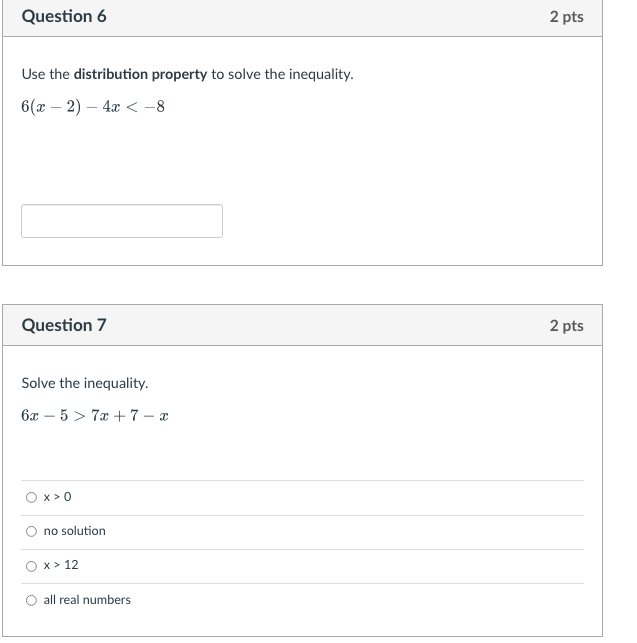Image resolution: width=637 pixels, height=643 pixels.
Task: Click the "Solve the inequality." instruction text
Action: click(x=85, y=383)
